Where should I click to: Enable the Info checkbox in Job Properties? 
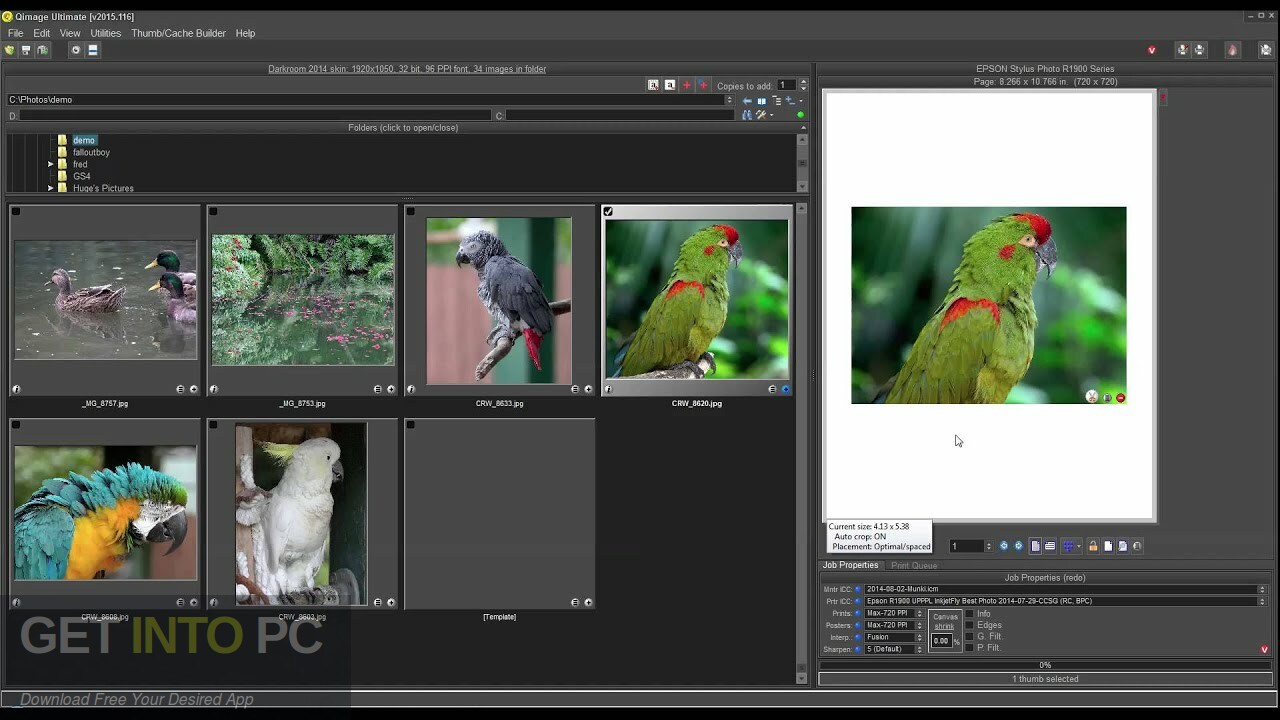tap(969, 613)
